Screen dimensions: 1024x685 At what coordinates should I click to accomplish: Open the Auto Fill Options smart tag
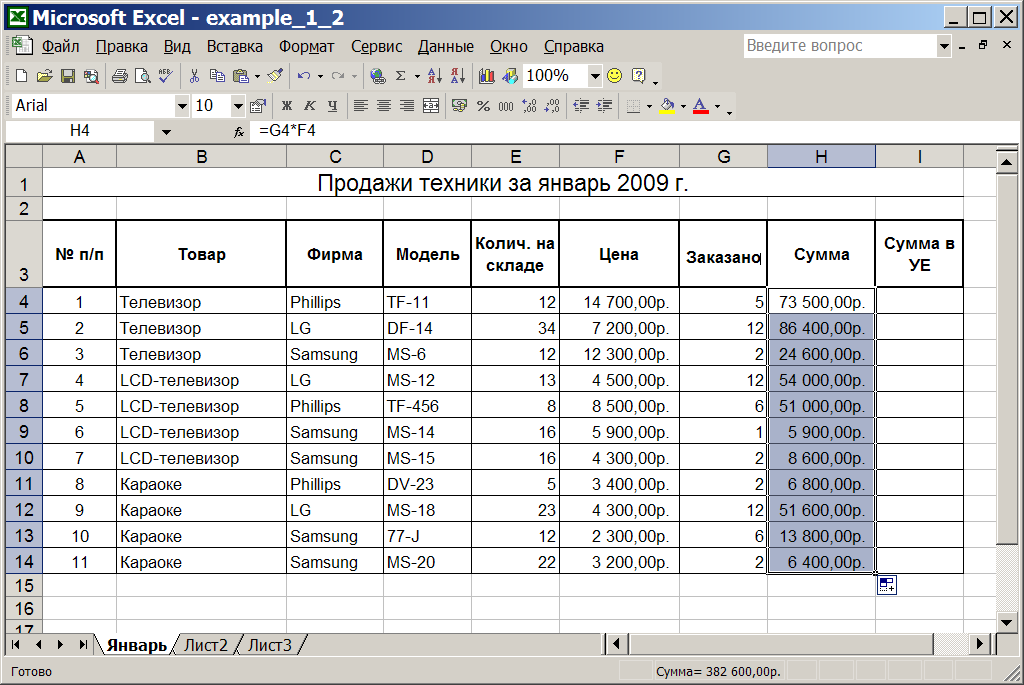point(887,585)
